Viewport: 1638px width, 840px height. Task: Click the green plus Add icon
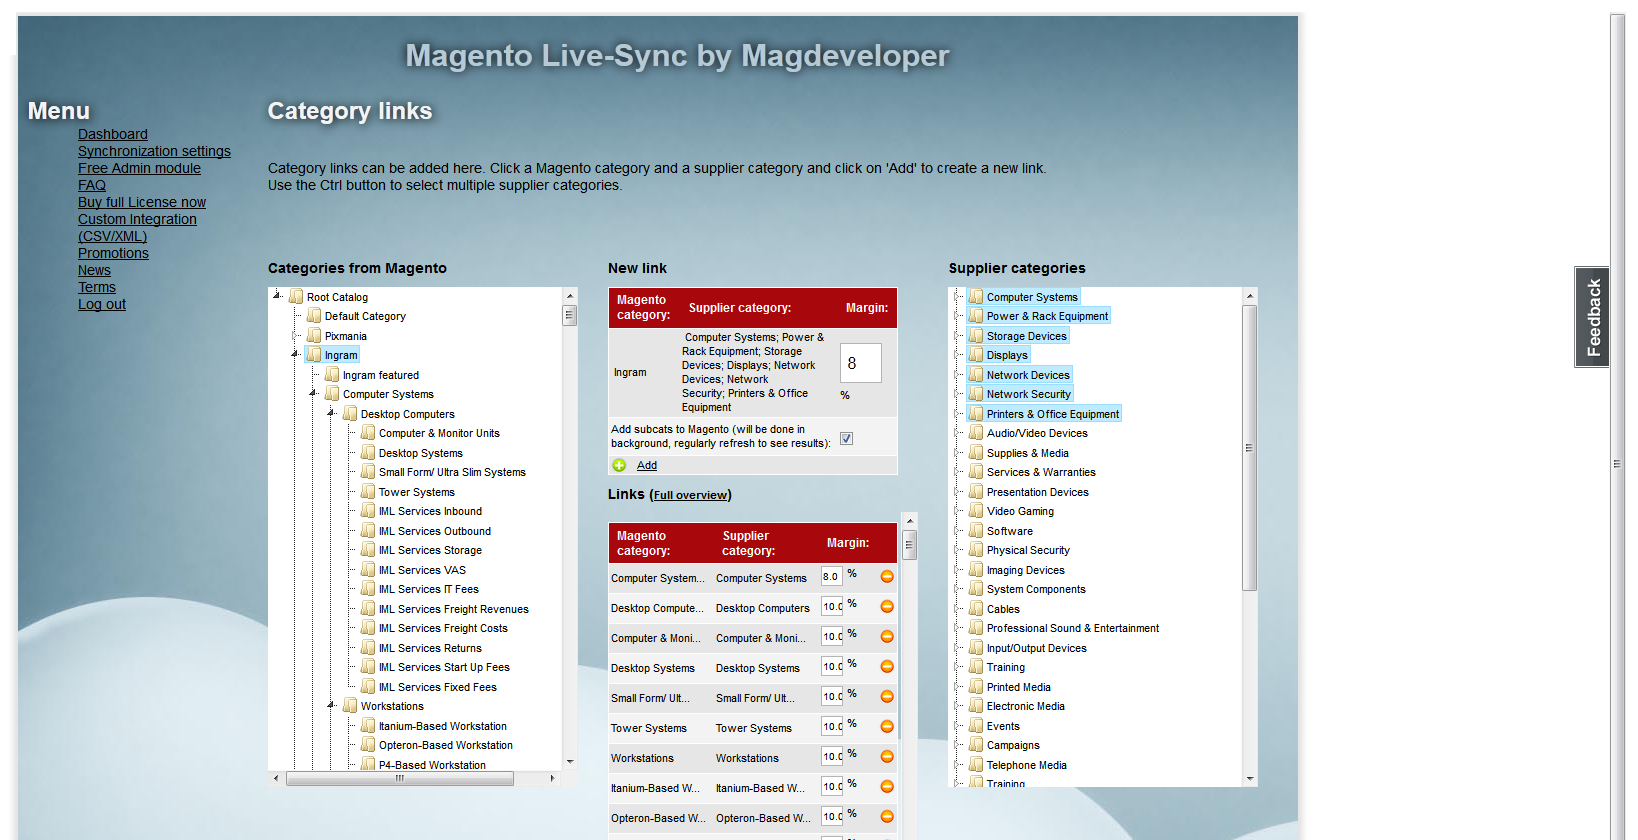[619, 465]
